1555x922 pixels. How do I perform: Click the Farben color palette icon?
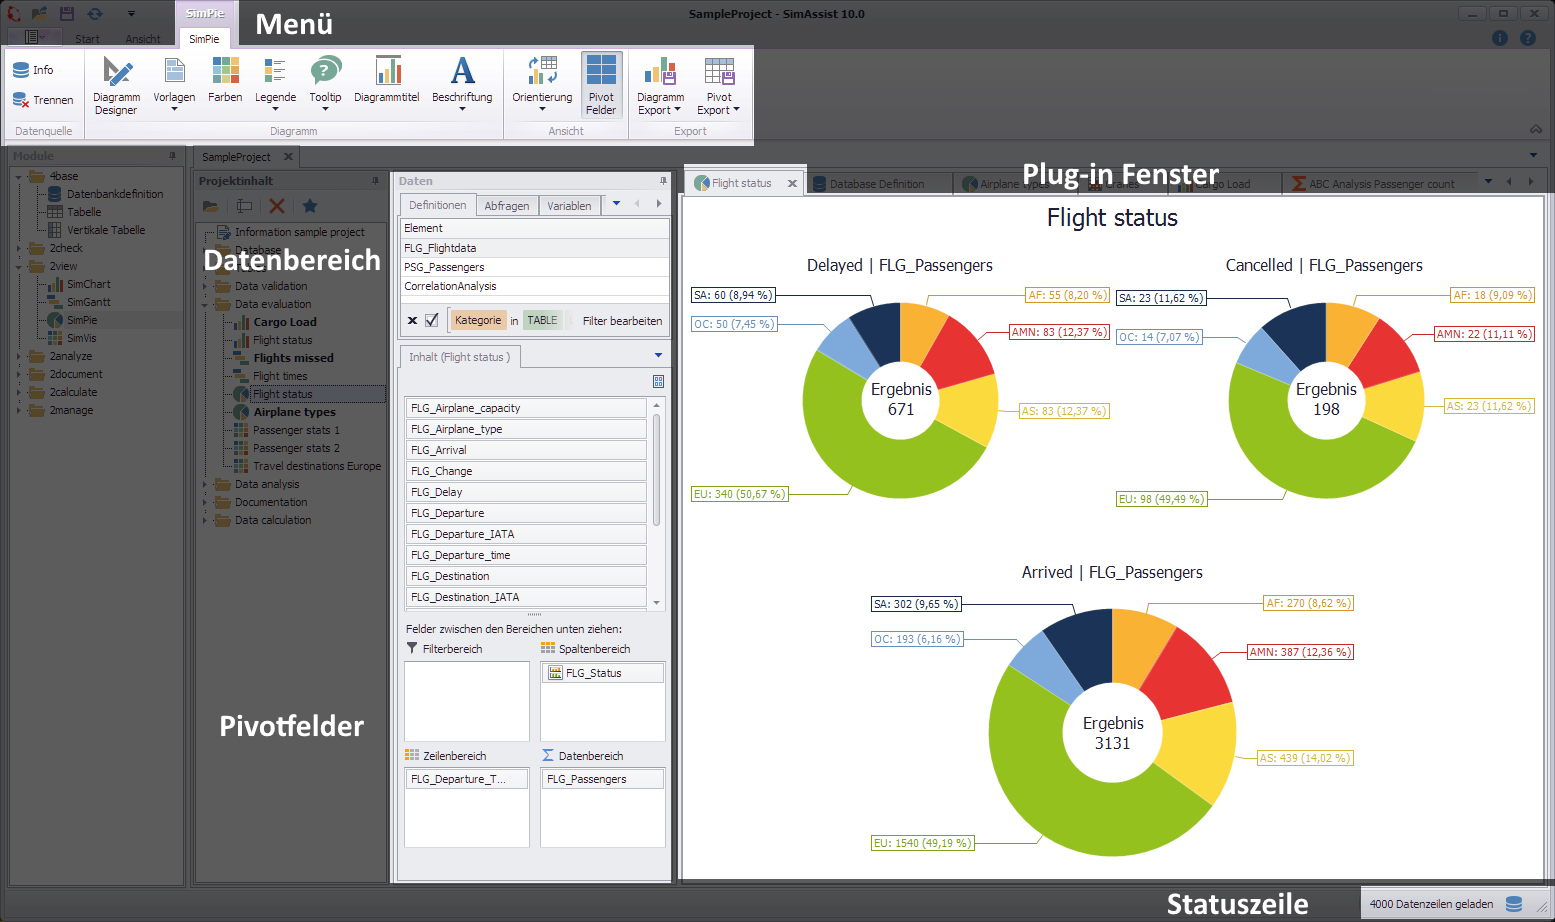(225, 72)
